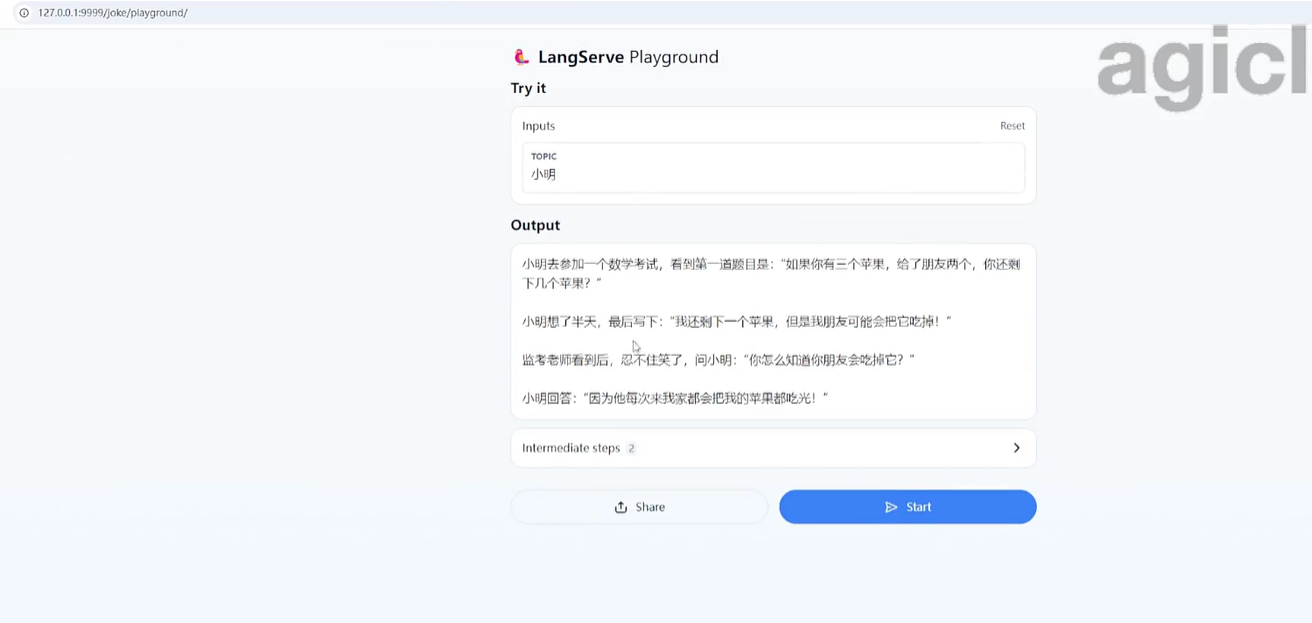Click the site info icon in address bar
This screenshot has height=623, width=1312.
pos(24,13)
